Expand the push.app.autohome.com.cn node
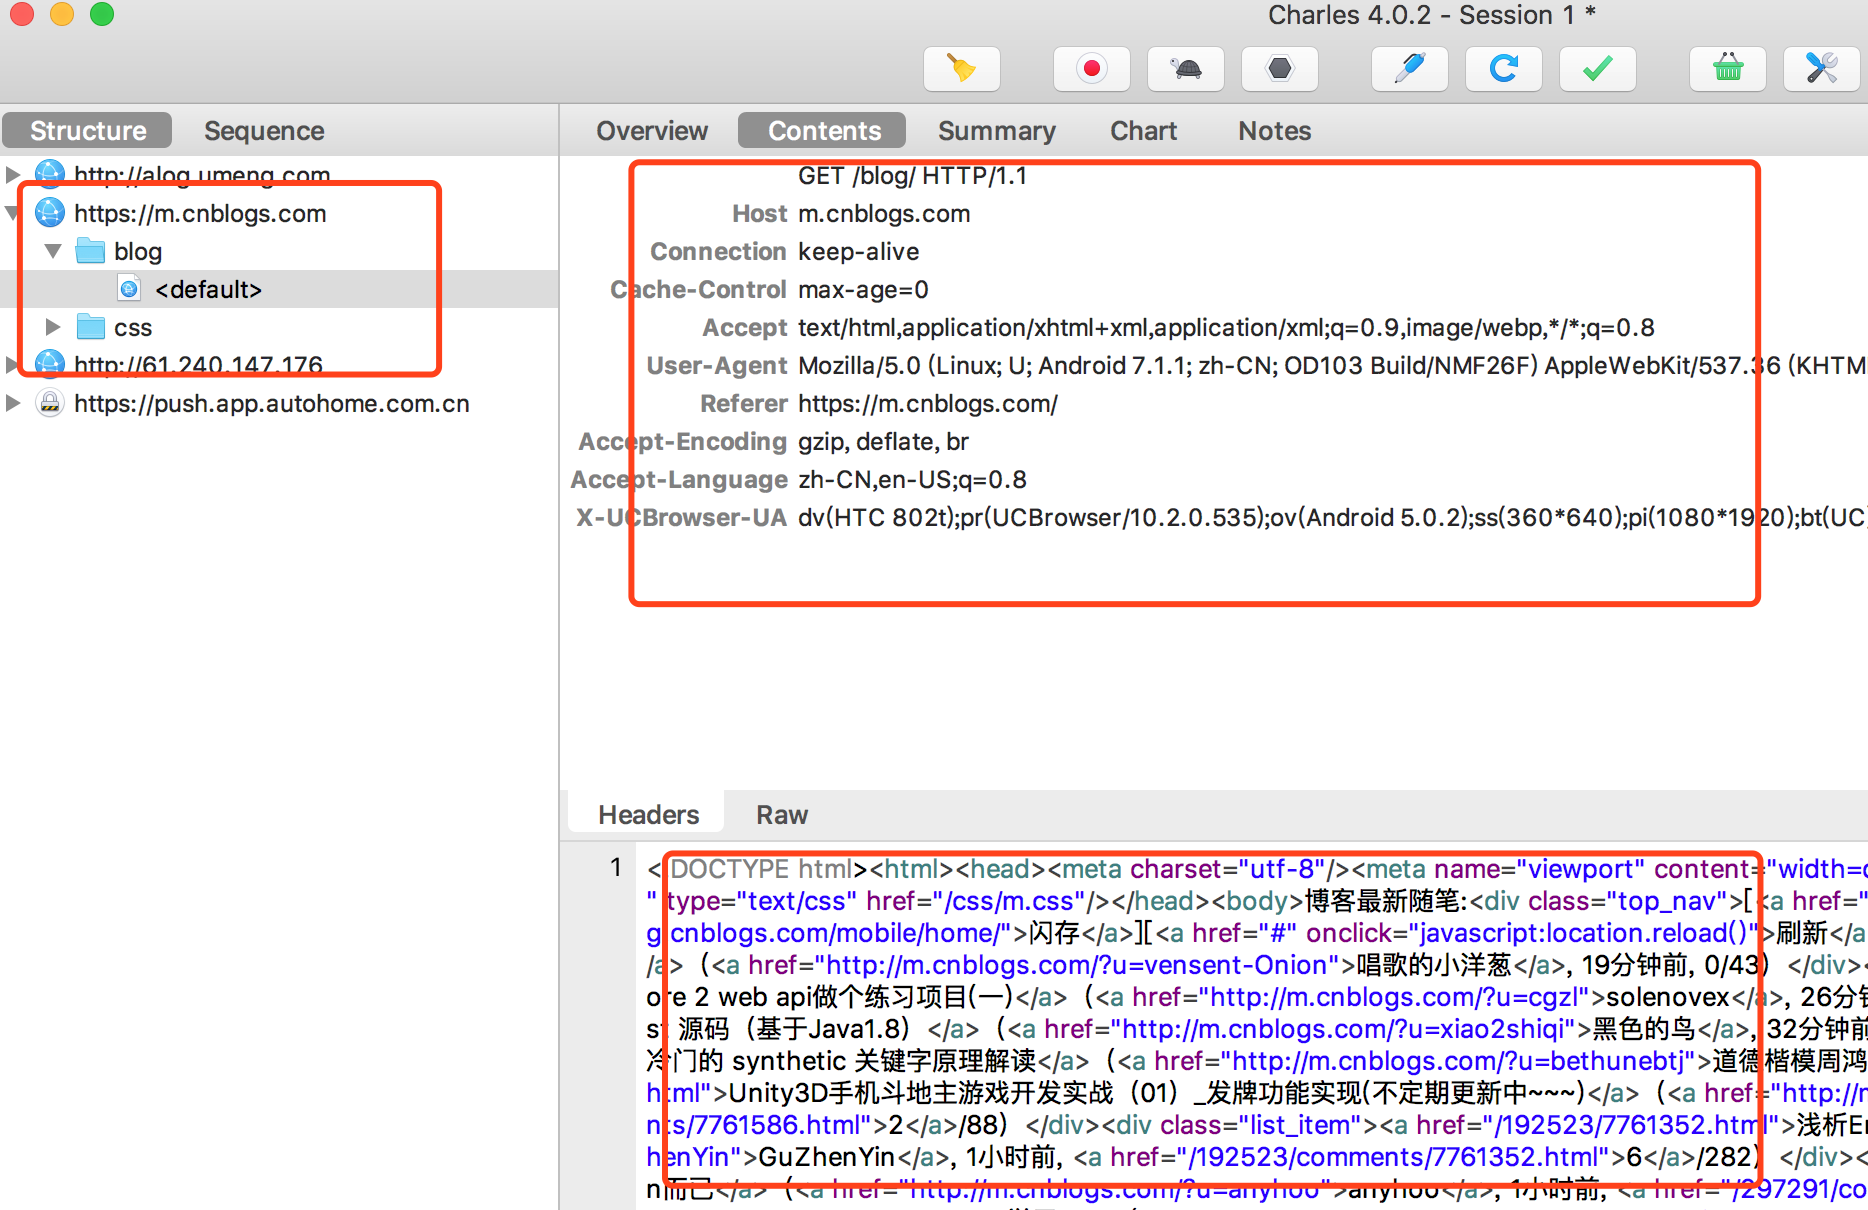The height and width of the screenshot is (1210, 1868). 12,403
